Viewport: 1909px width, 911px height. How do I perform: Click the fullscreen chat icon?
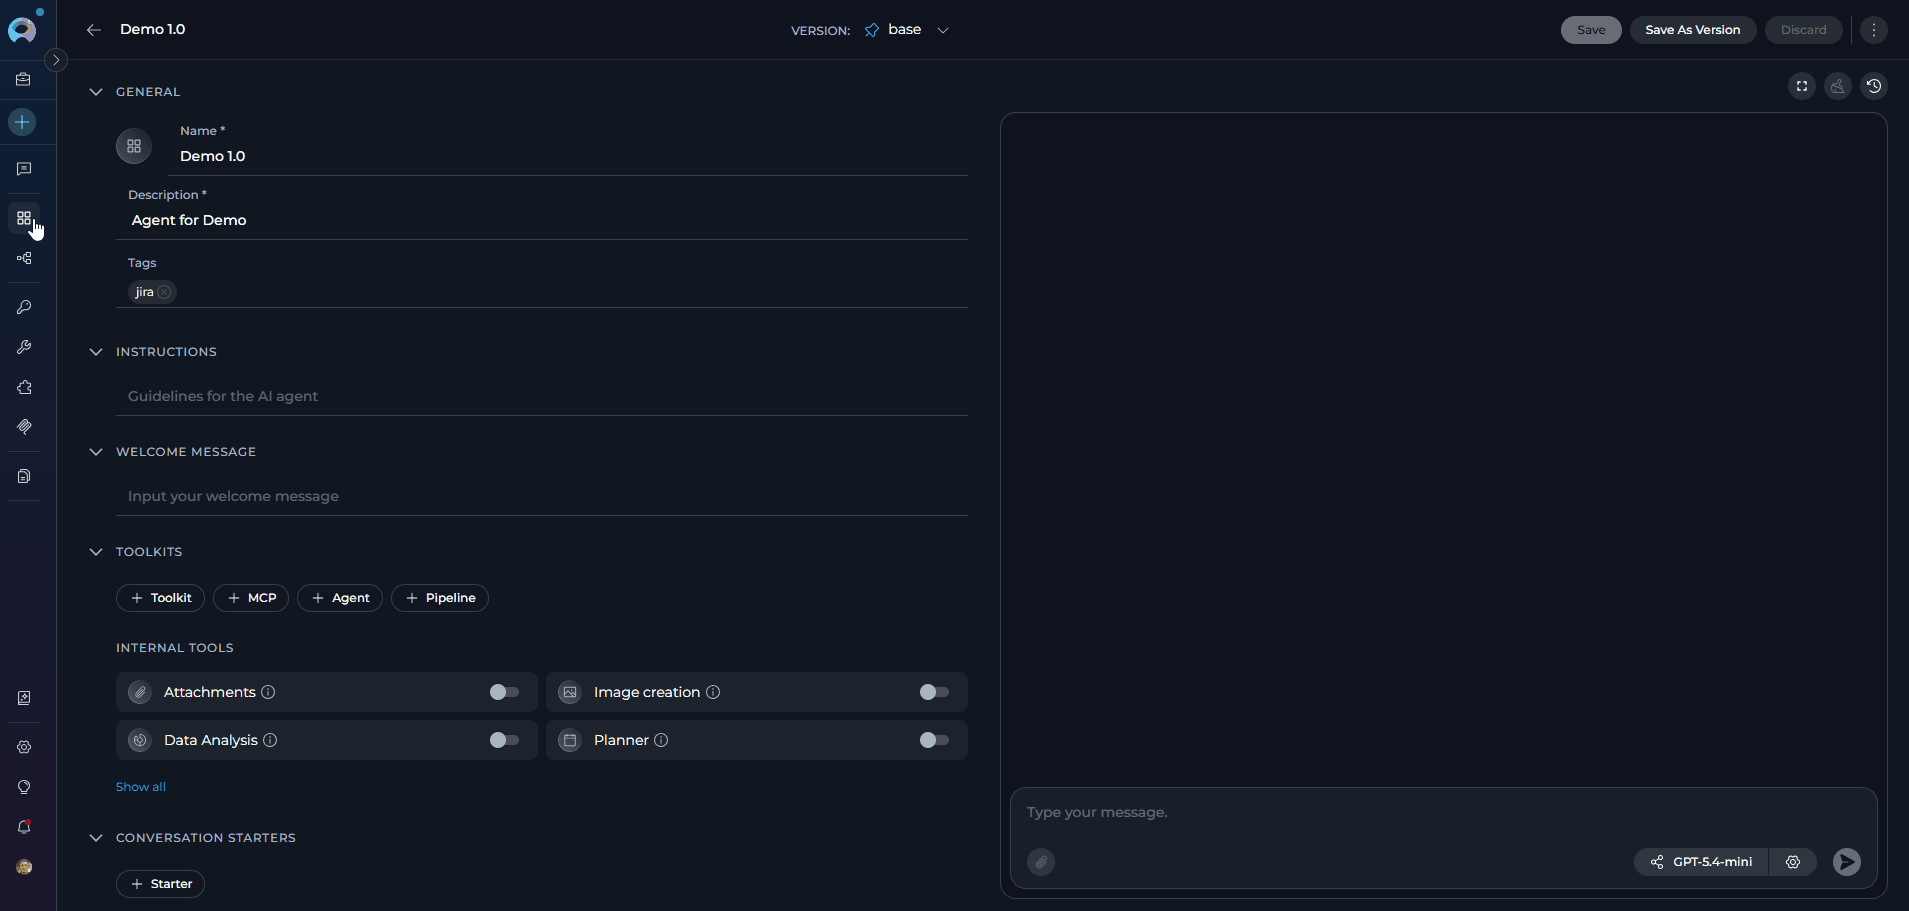1801,86
